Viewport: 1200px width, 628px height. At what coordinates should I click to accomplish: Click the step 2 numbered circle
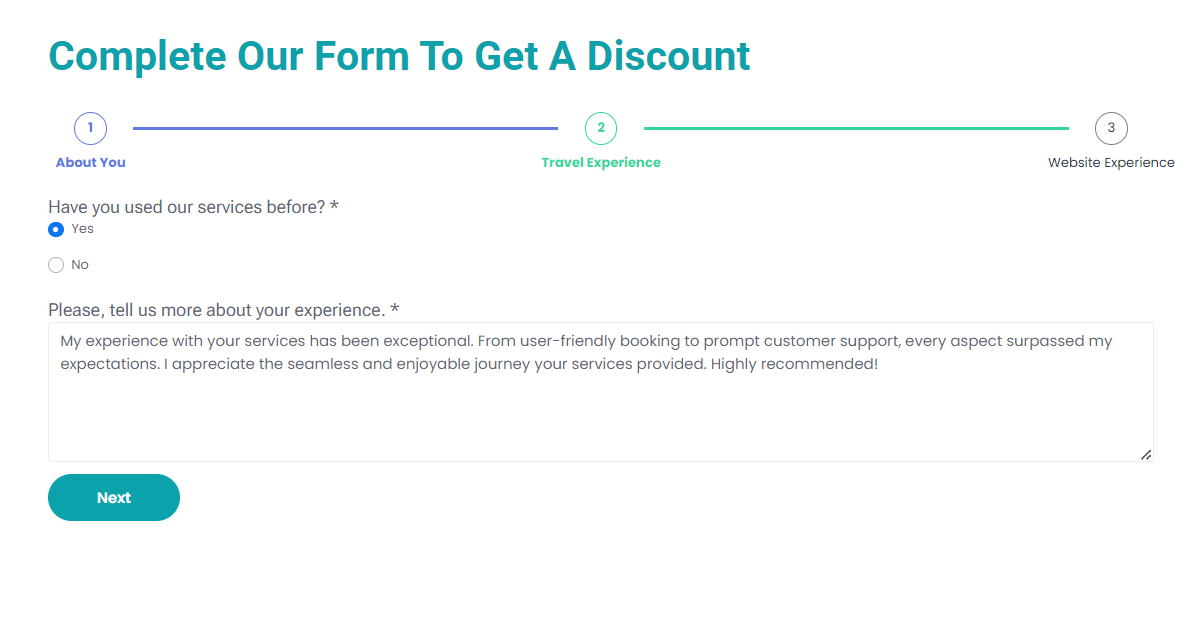[x=601, y=128]
